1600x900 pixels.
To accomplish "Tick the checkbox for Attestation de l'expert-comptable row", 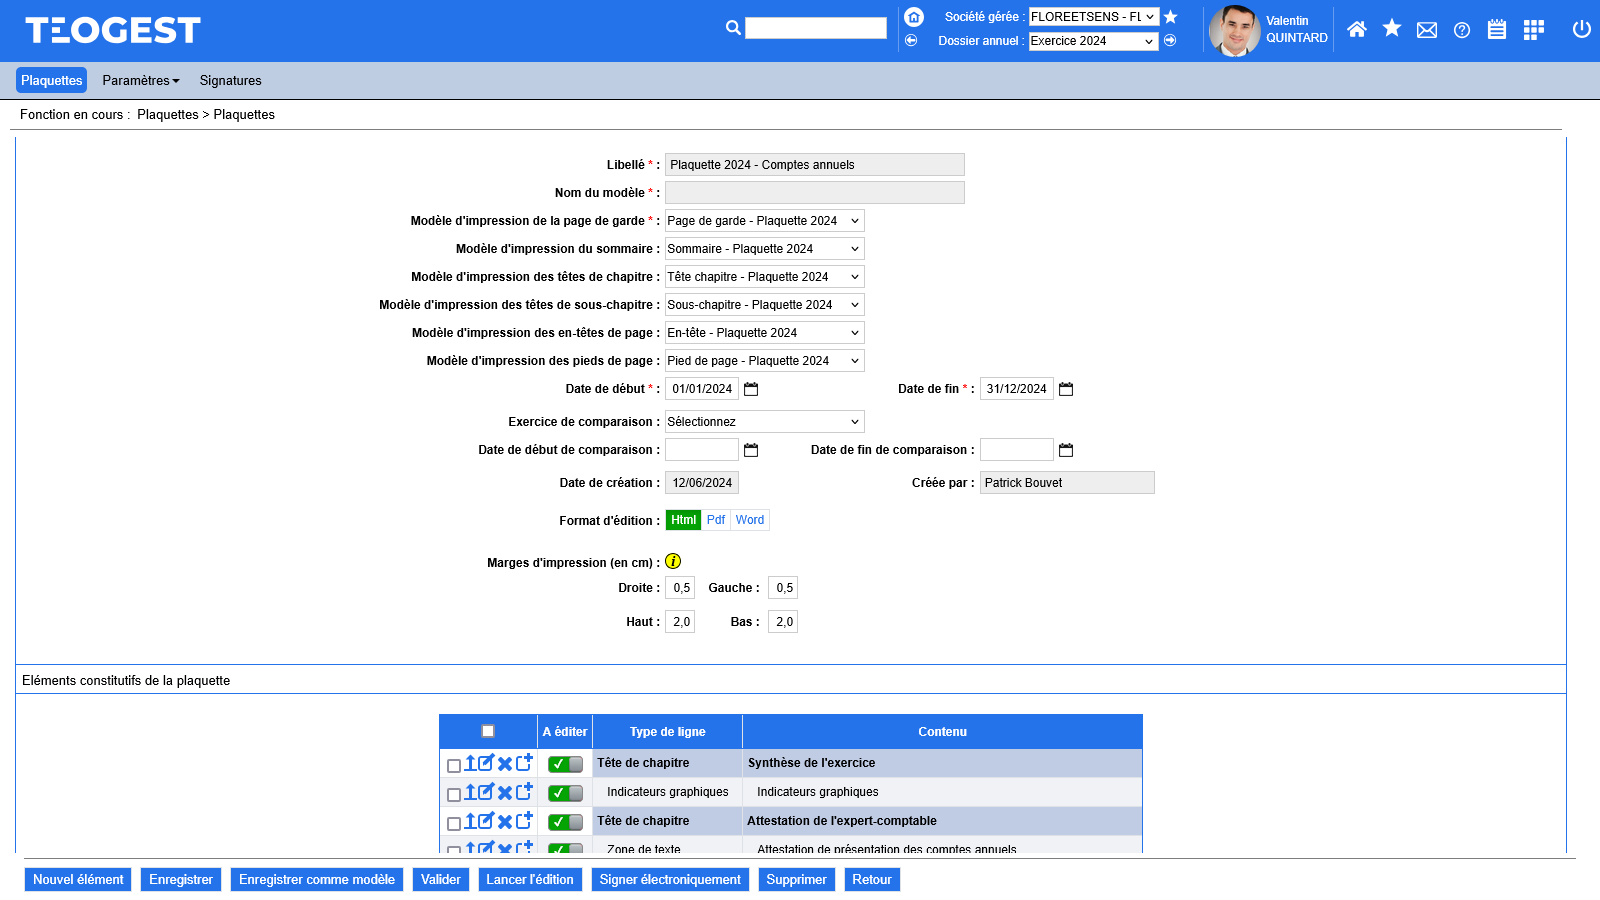I will click(454, 823).
